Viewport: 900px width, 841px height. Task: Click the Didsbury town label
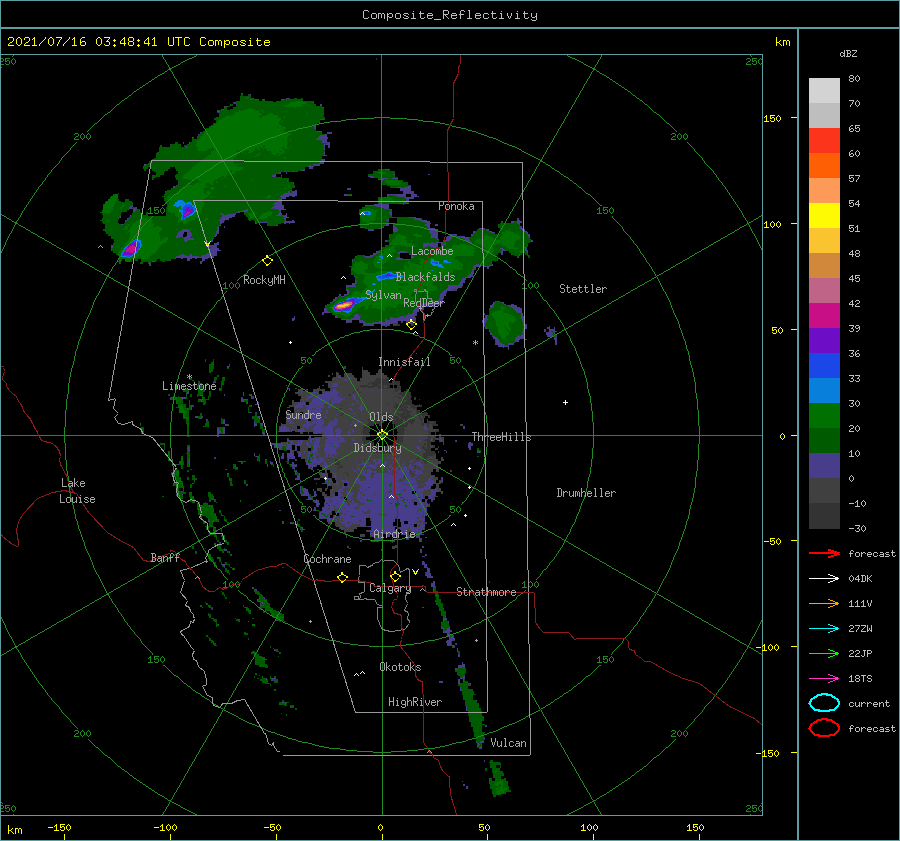(x=377, y=448)
